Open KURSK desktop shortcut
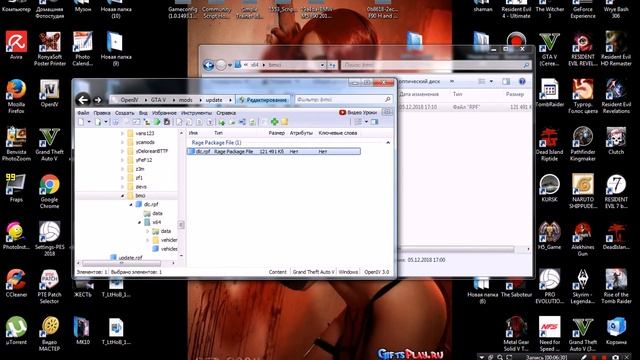Screen dimensions: 640x360 click(549, 188)
